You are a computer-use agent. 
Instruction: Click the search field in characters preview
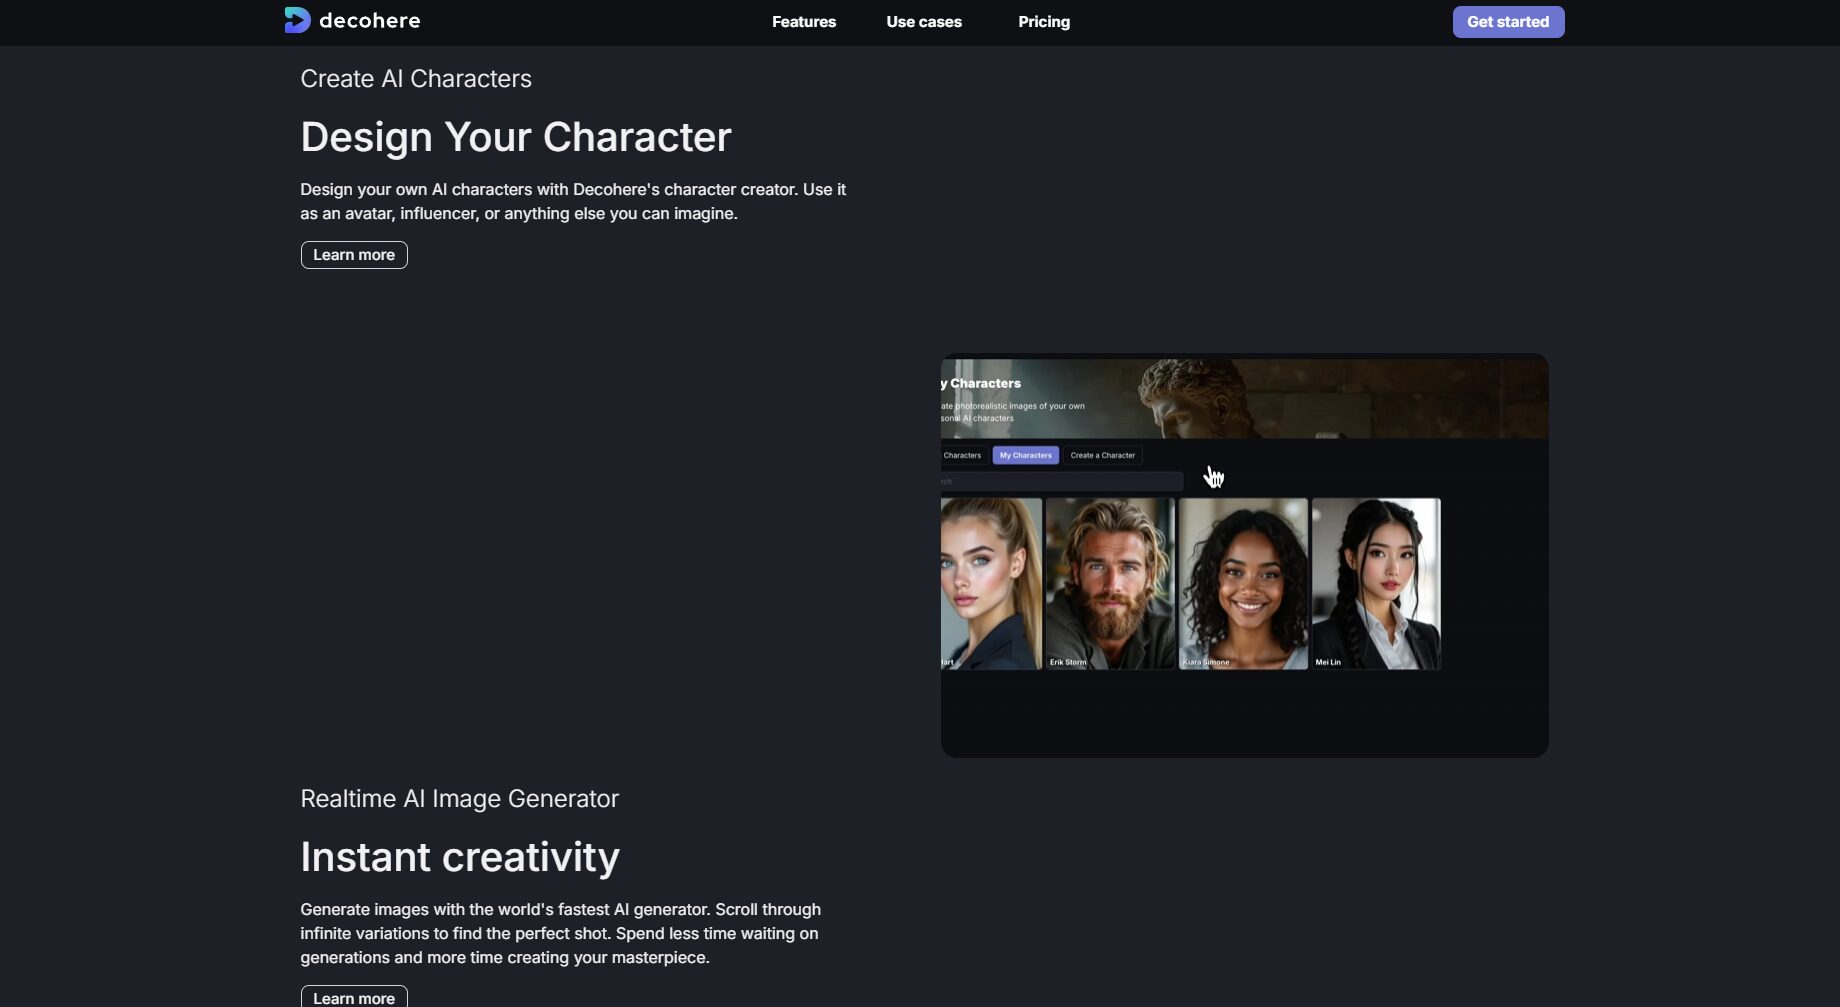1062,481
